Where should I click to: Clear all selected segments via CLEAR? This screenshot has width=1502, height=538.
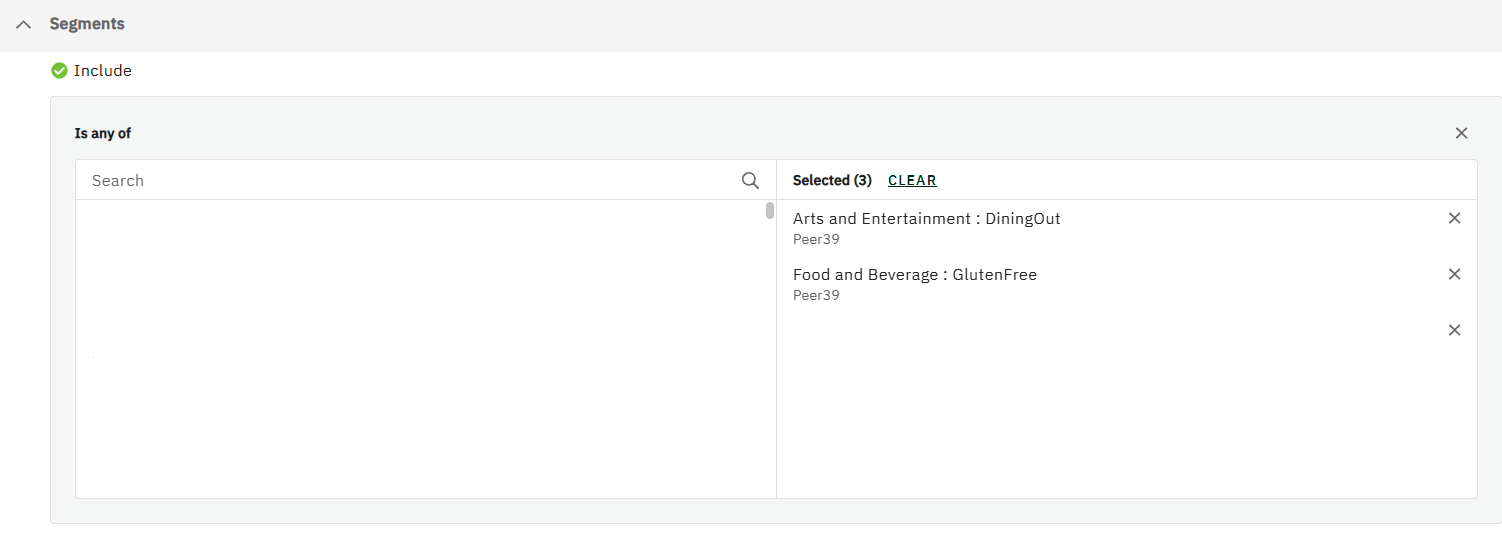pyautogui.click(x=912, y=181)
